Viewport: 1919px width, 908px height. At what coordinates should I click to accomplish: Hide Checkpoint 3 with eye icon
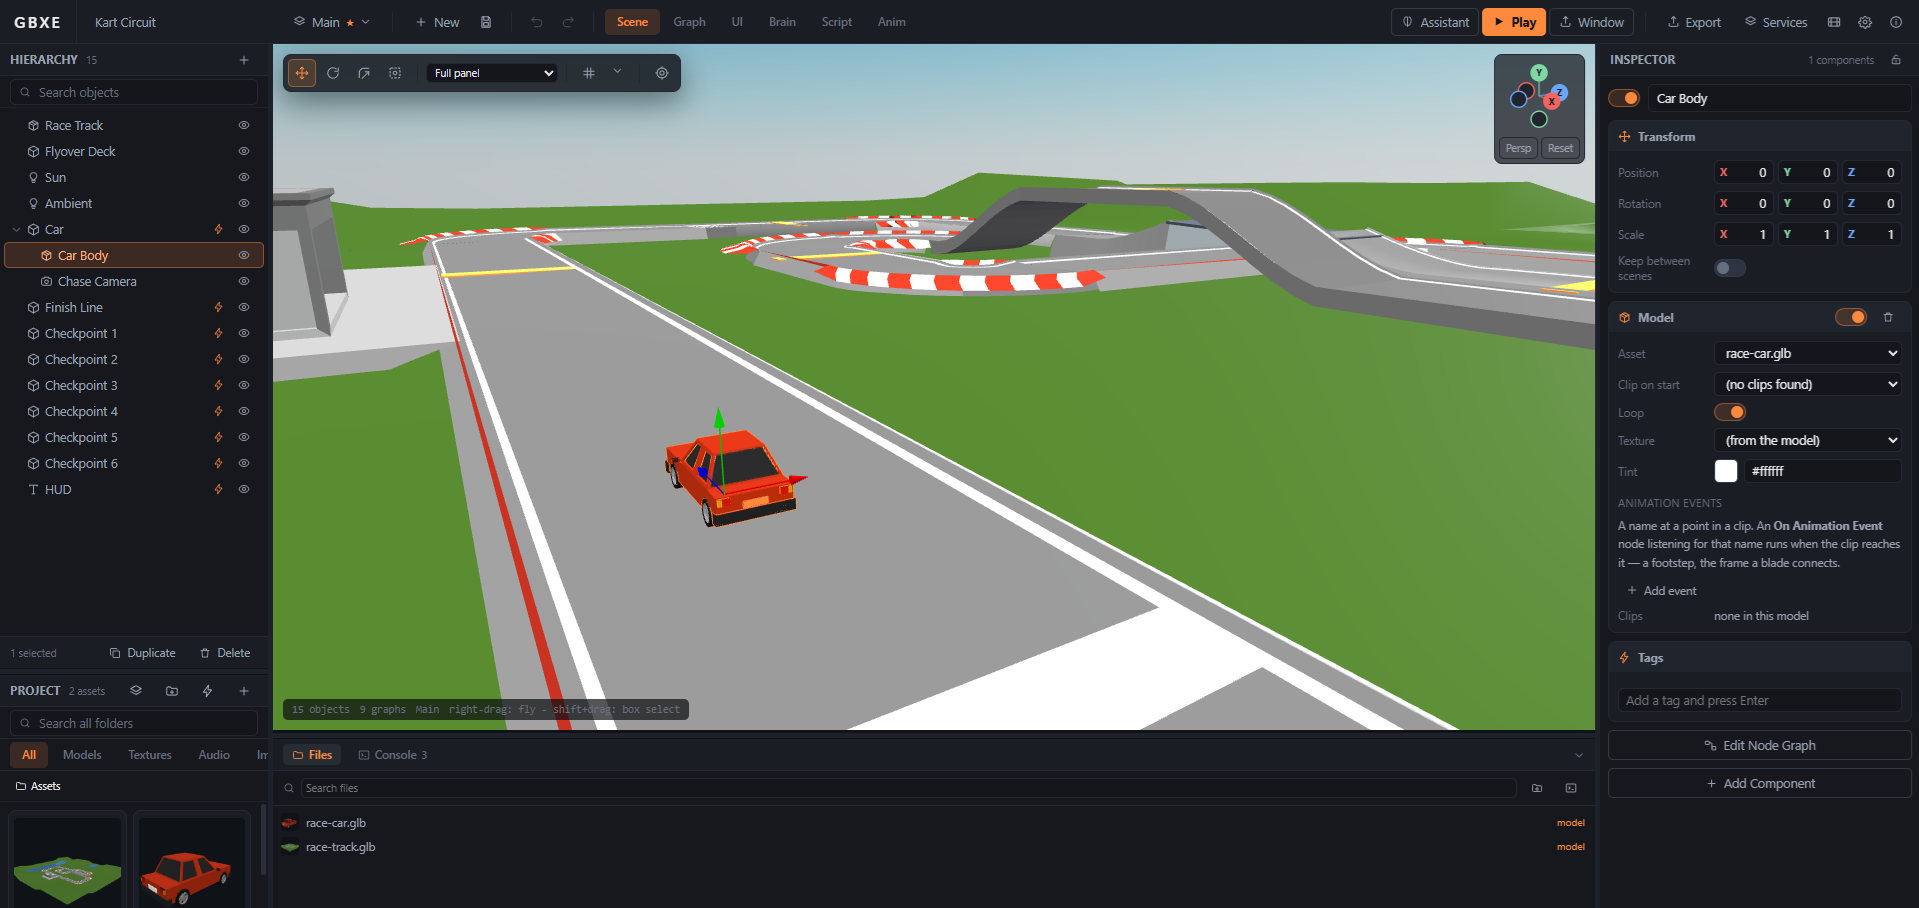tap(243, 385)
